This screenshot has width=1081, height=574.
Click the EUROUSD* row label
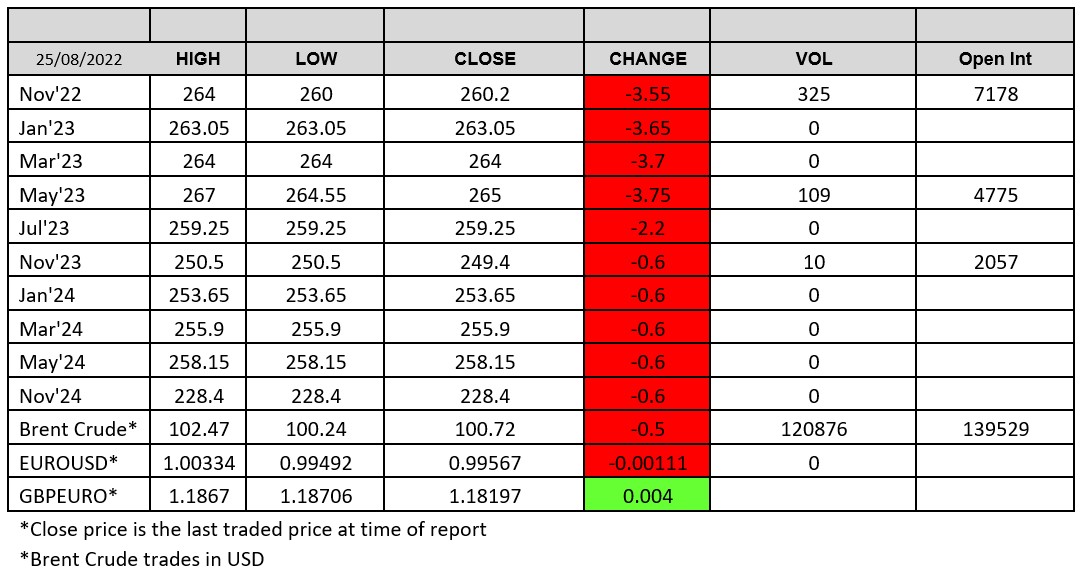(x=67, y=462)
